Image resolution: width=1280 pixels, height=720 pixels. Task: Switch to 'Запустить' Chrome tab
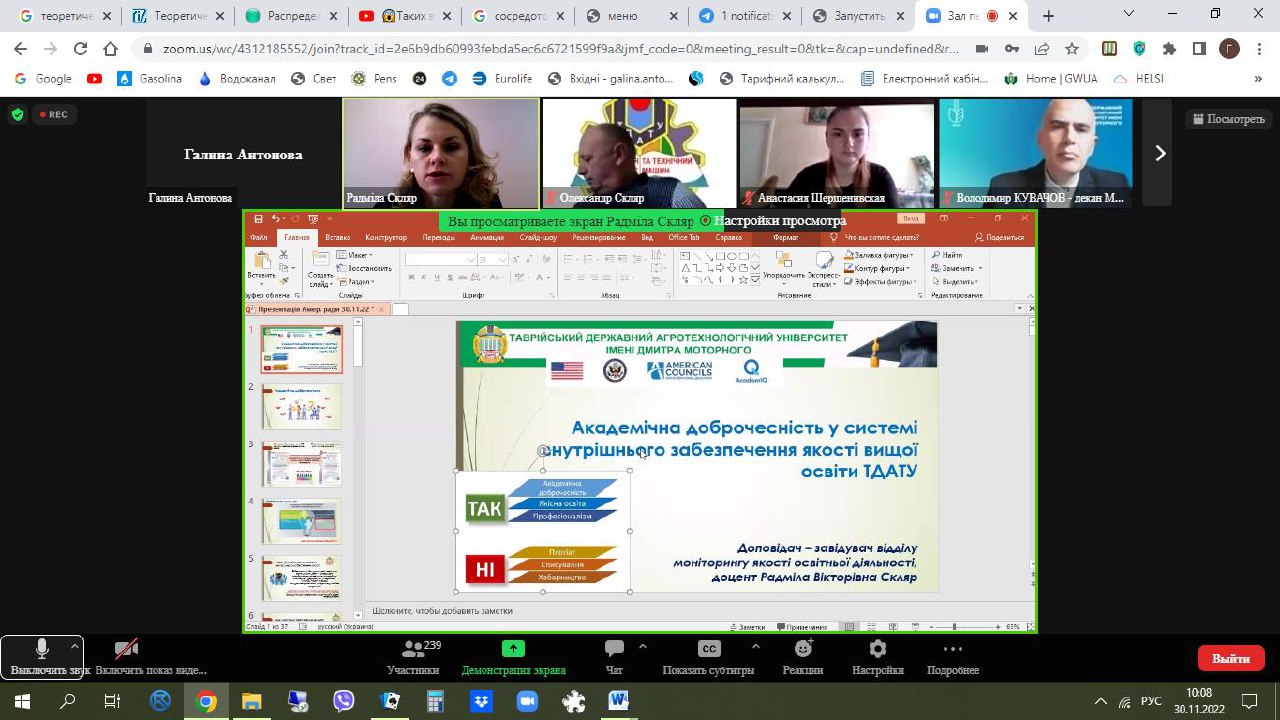tap(860, 16)
